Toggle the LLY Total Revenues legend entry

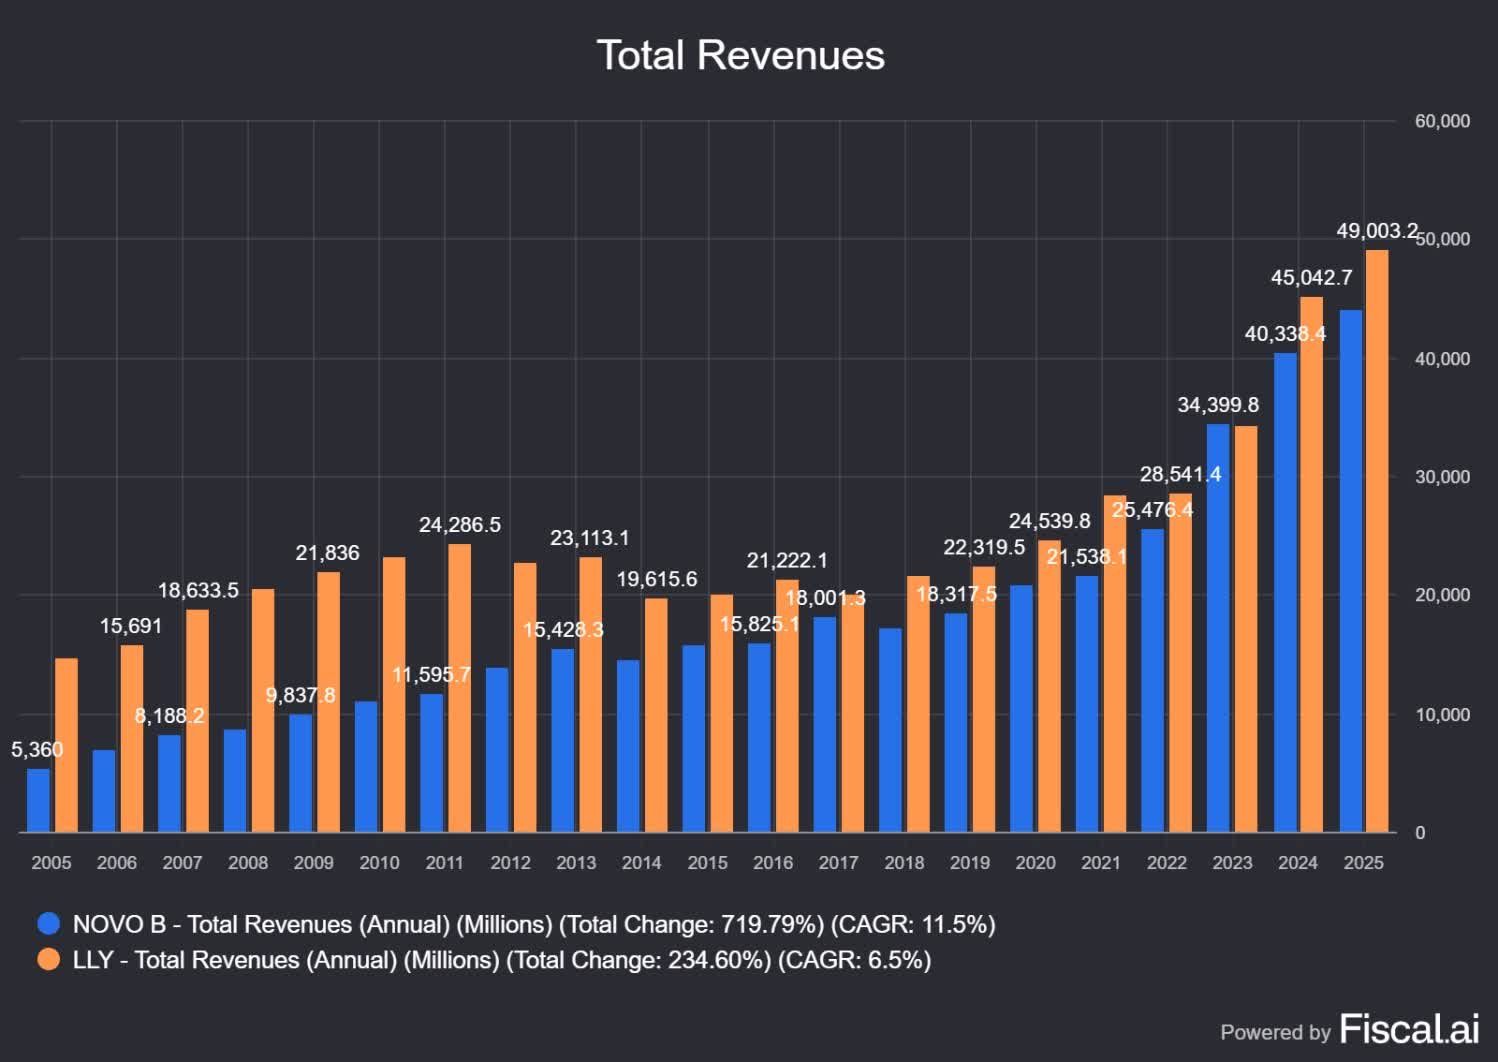coord(501,960)
